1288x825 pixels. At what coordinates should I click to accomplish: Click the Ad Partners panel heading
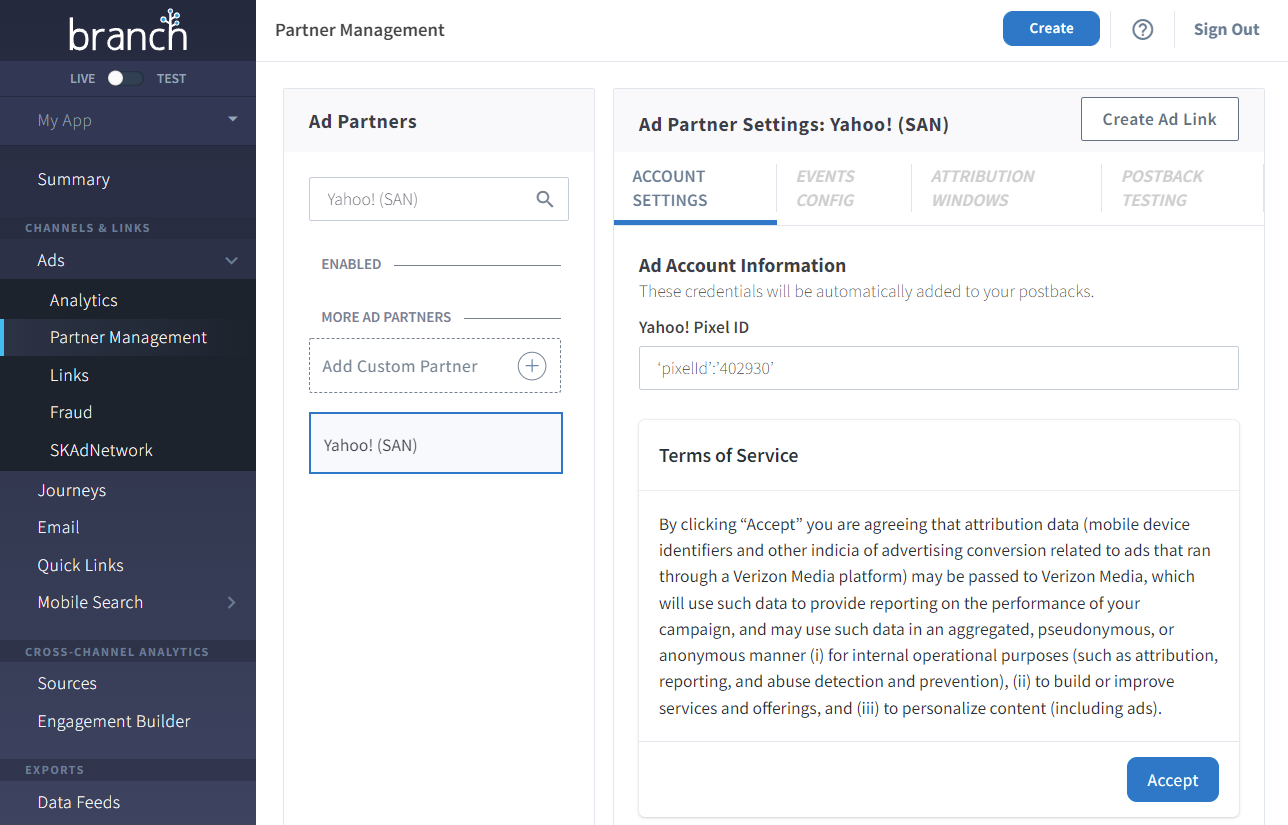tap(363, 121)
